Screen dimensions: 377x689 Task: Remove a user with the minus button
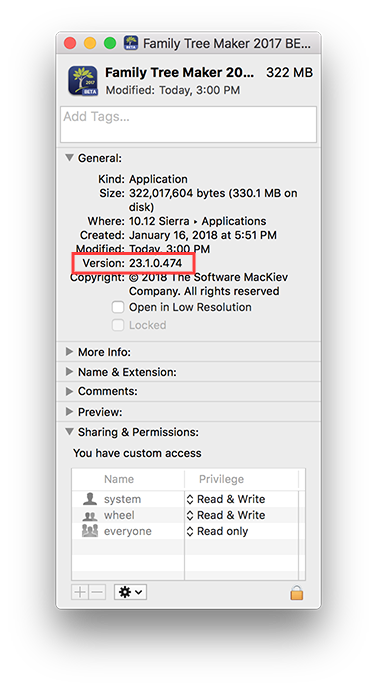pos(97,592)
